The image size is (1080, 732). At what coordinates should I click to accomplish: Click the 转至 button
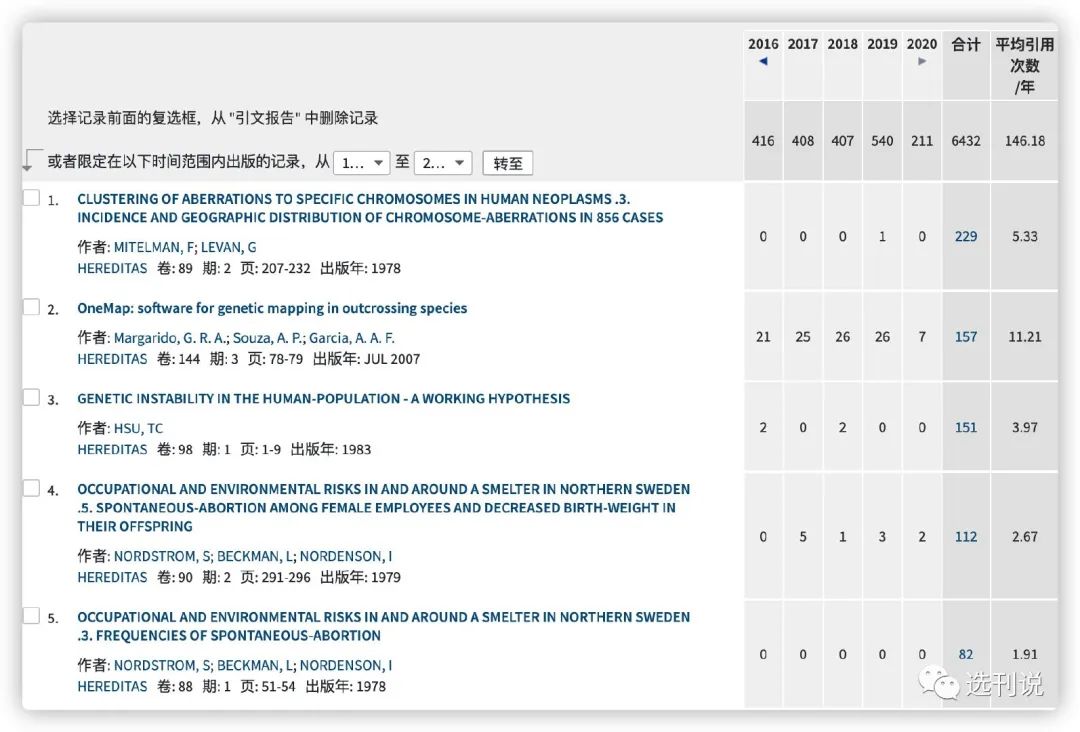click(x=508, y=163)
